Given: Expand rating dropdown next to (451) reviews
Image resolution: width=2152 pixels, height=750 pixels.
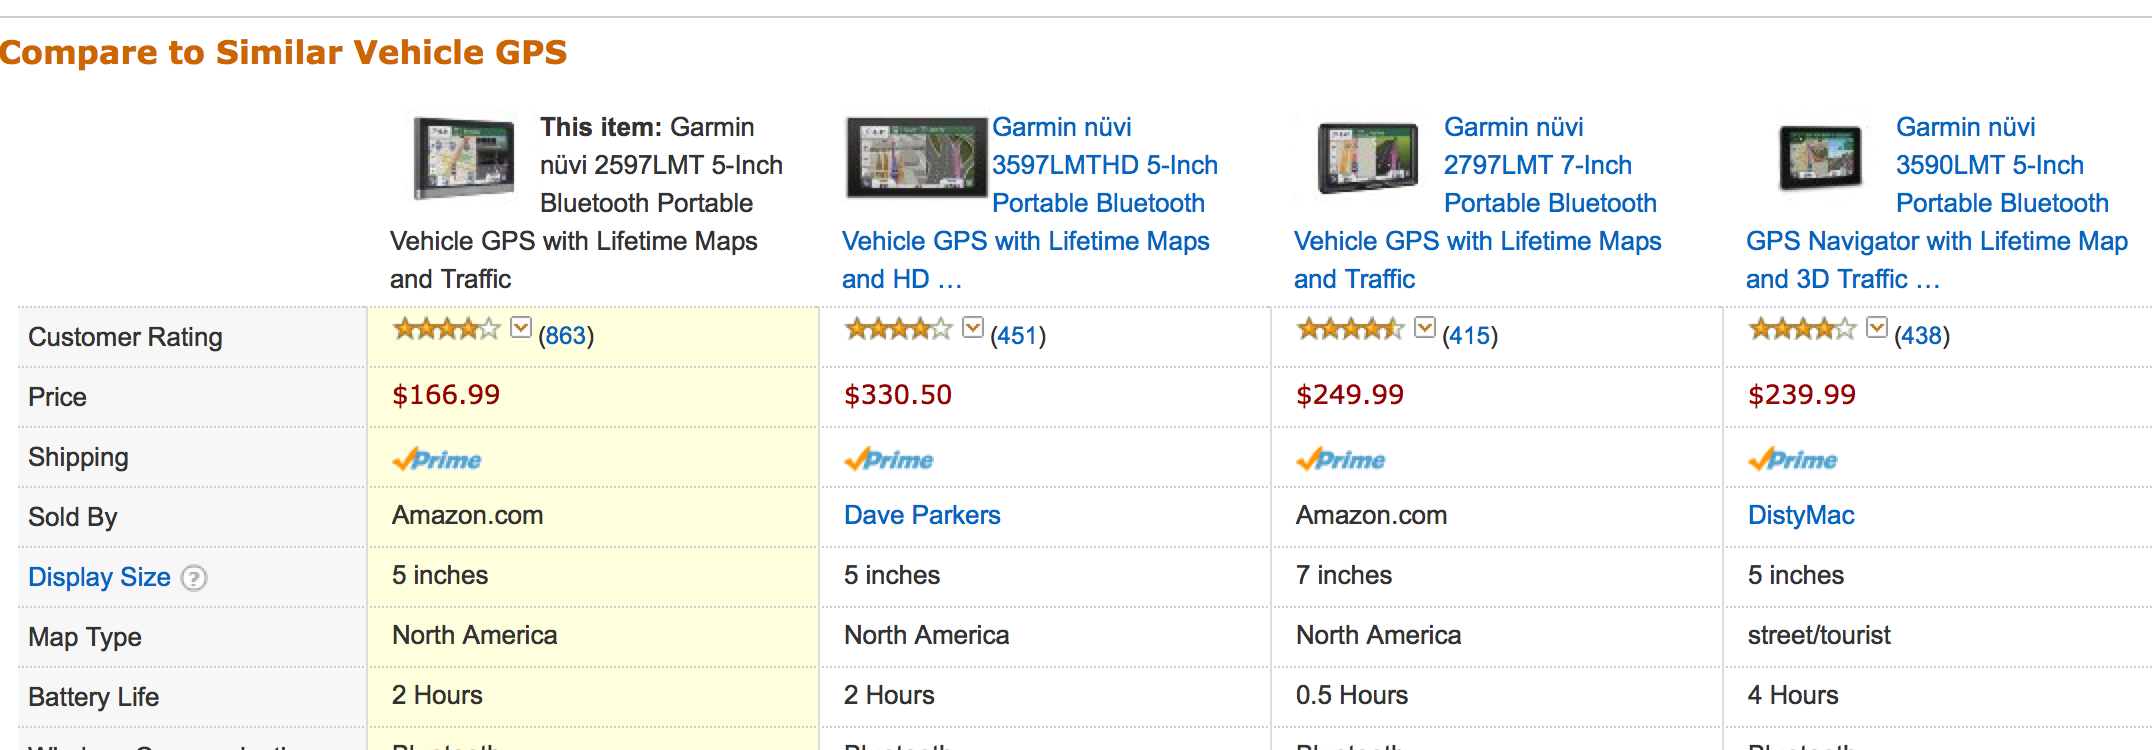Looking at the screenshot, I should pos(973,328).
